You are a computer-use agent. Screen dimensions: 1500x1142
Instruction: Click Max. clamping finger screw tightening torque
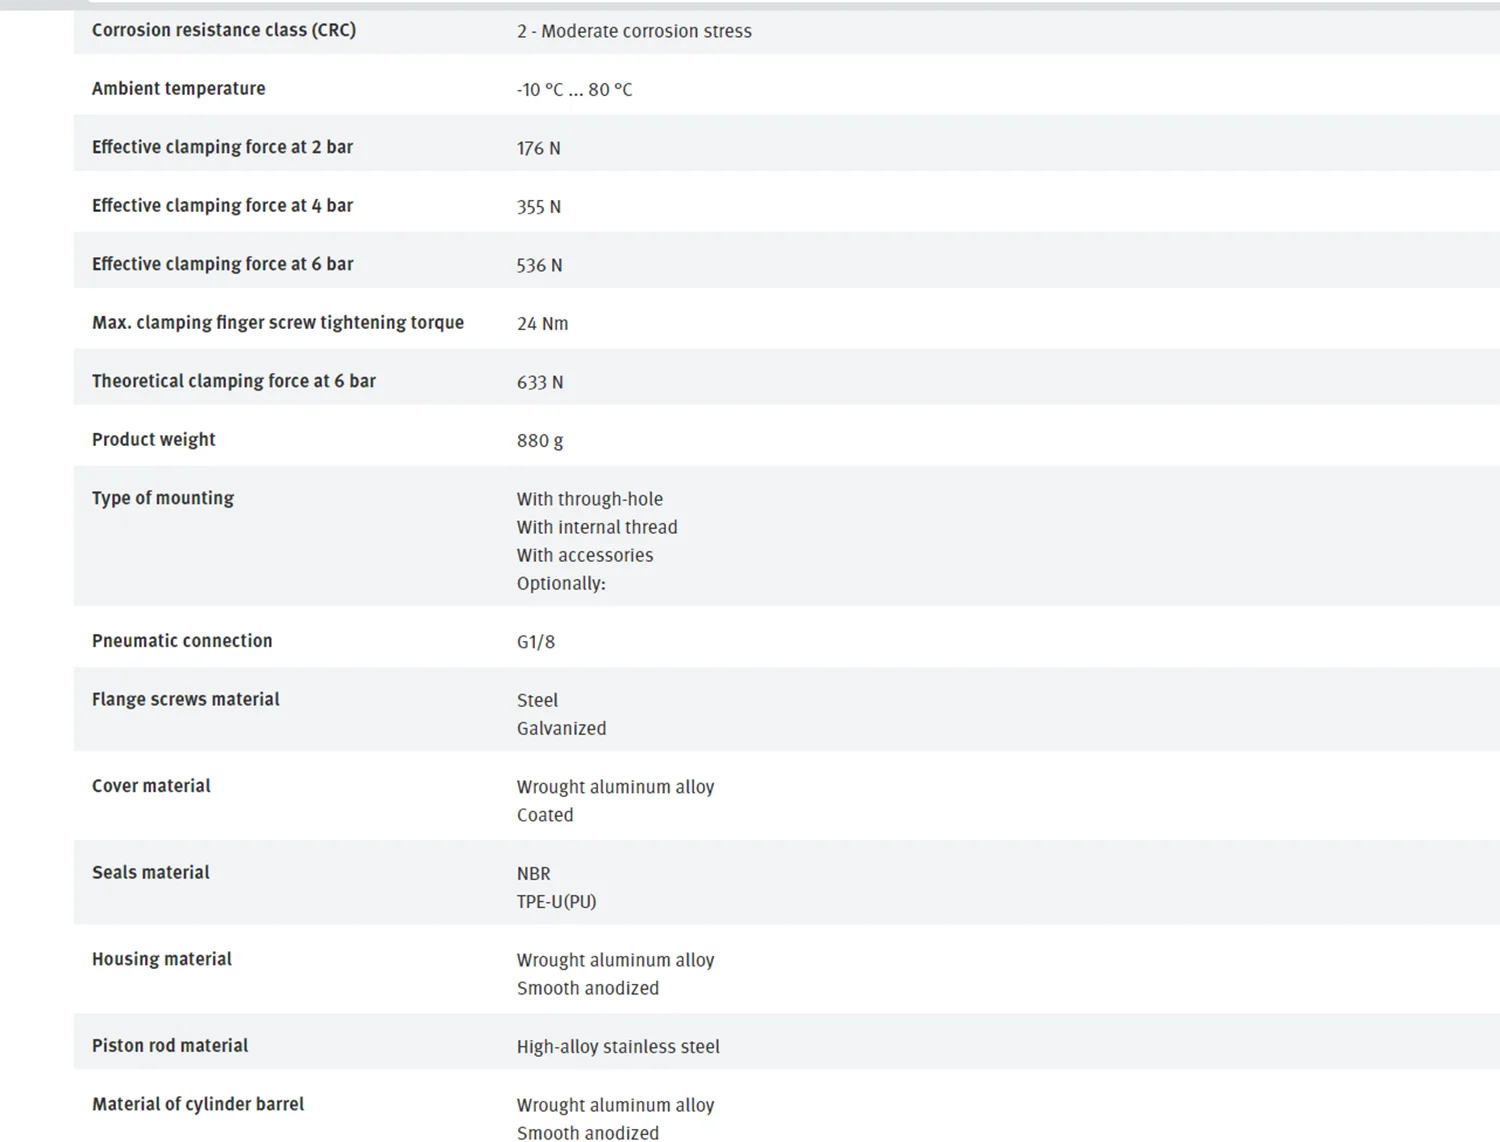click(x=278, y=322)
